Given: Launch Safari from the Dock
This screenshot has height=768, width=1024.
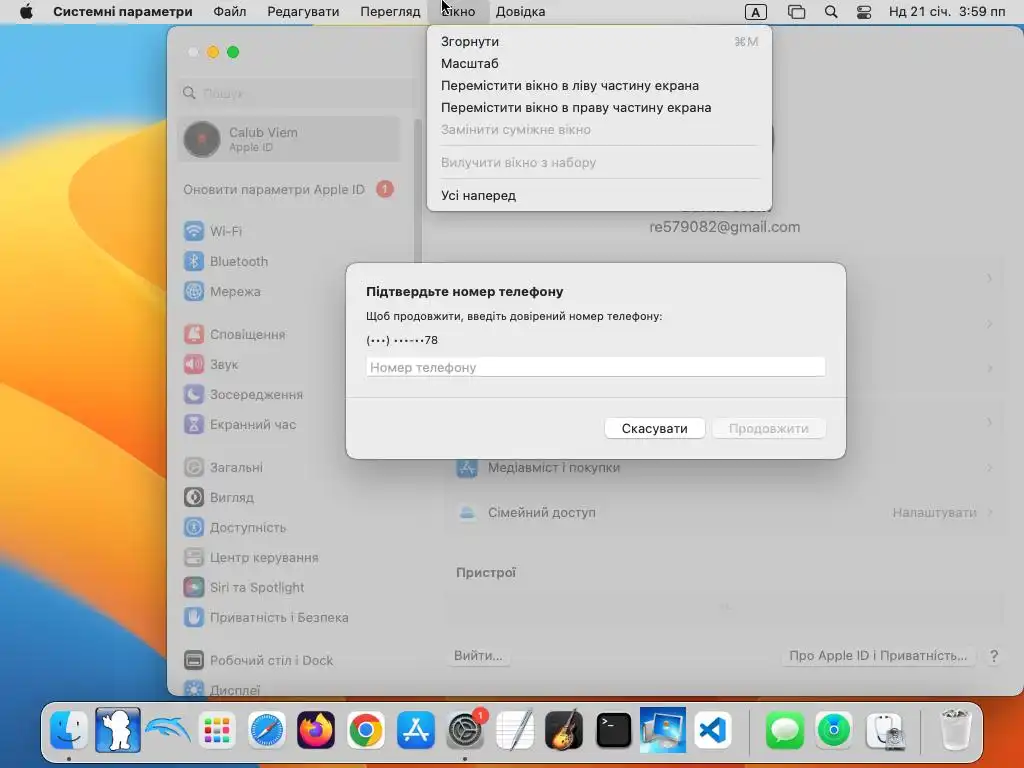Looking at the screenshot, I should pyautogui.click(x=266, y=730).
